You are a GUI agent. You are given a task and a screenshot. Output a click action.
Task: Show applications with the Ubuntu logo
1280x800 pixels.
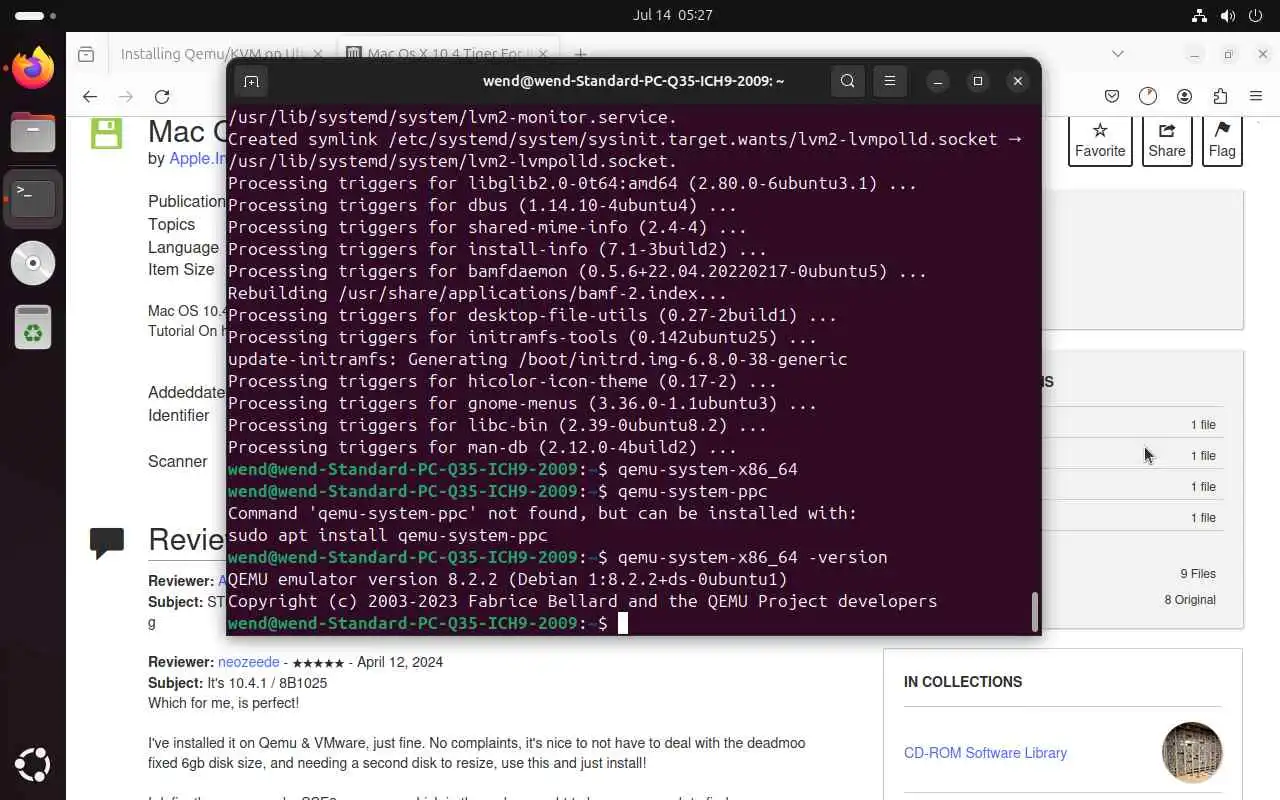coord(33,766)
